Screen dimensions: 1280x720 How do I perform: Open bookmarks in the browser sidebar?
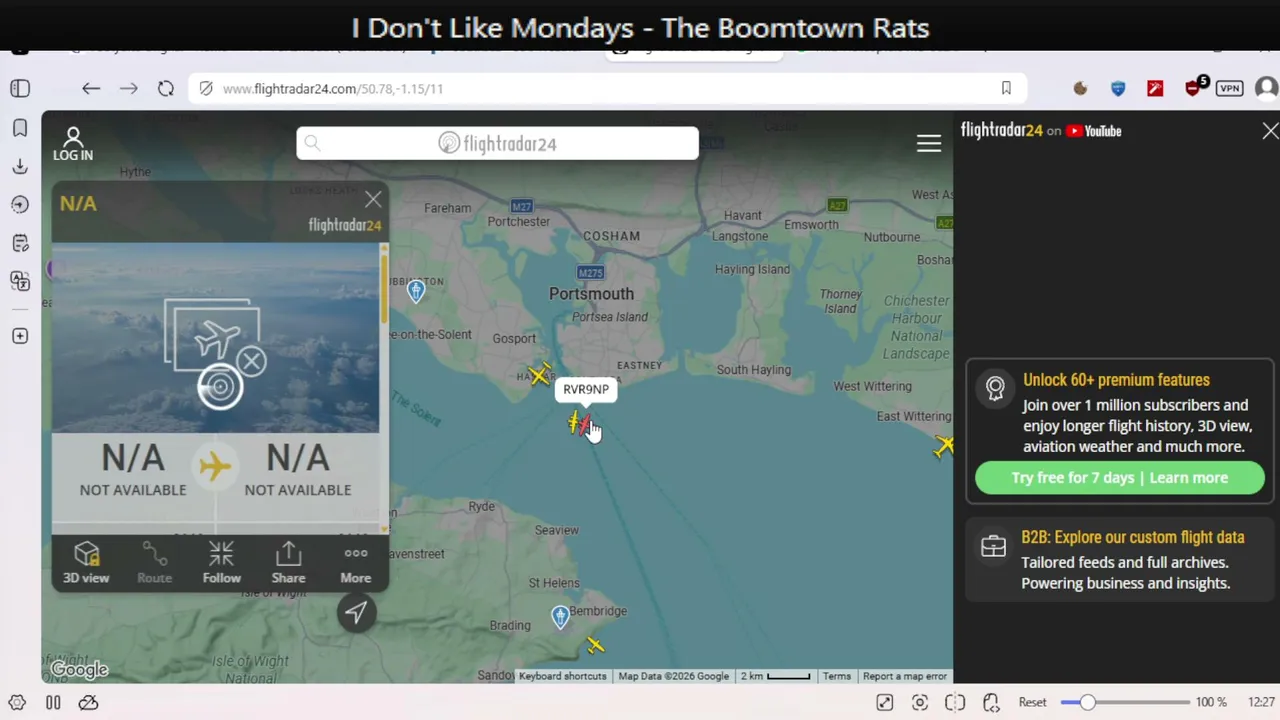[x=20, y=128]
